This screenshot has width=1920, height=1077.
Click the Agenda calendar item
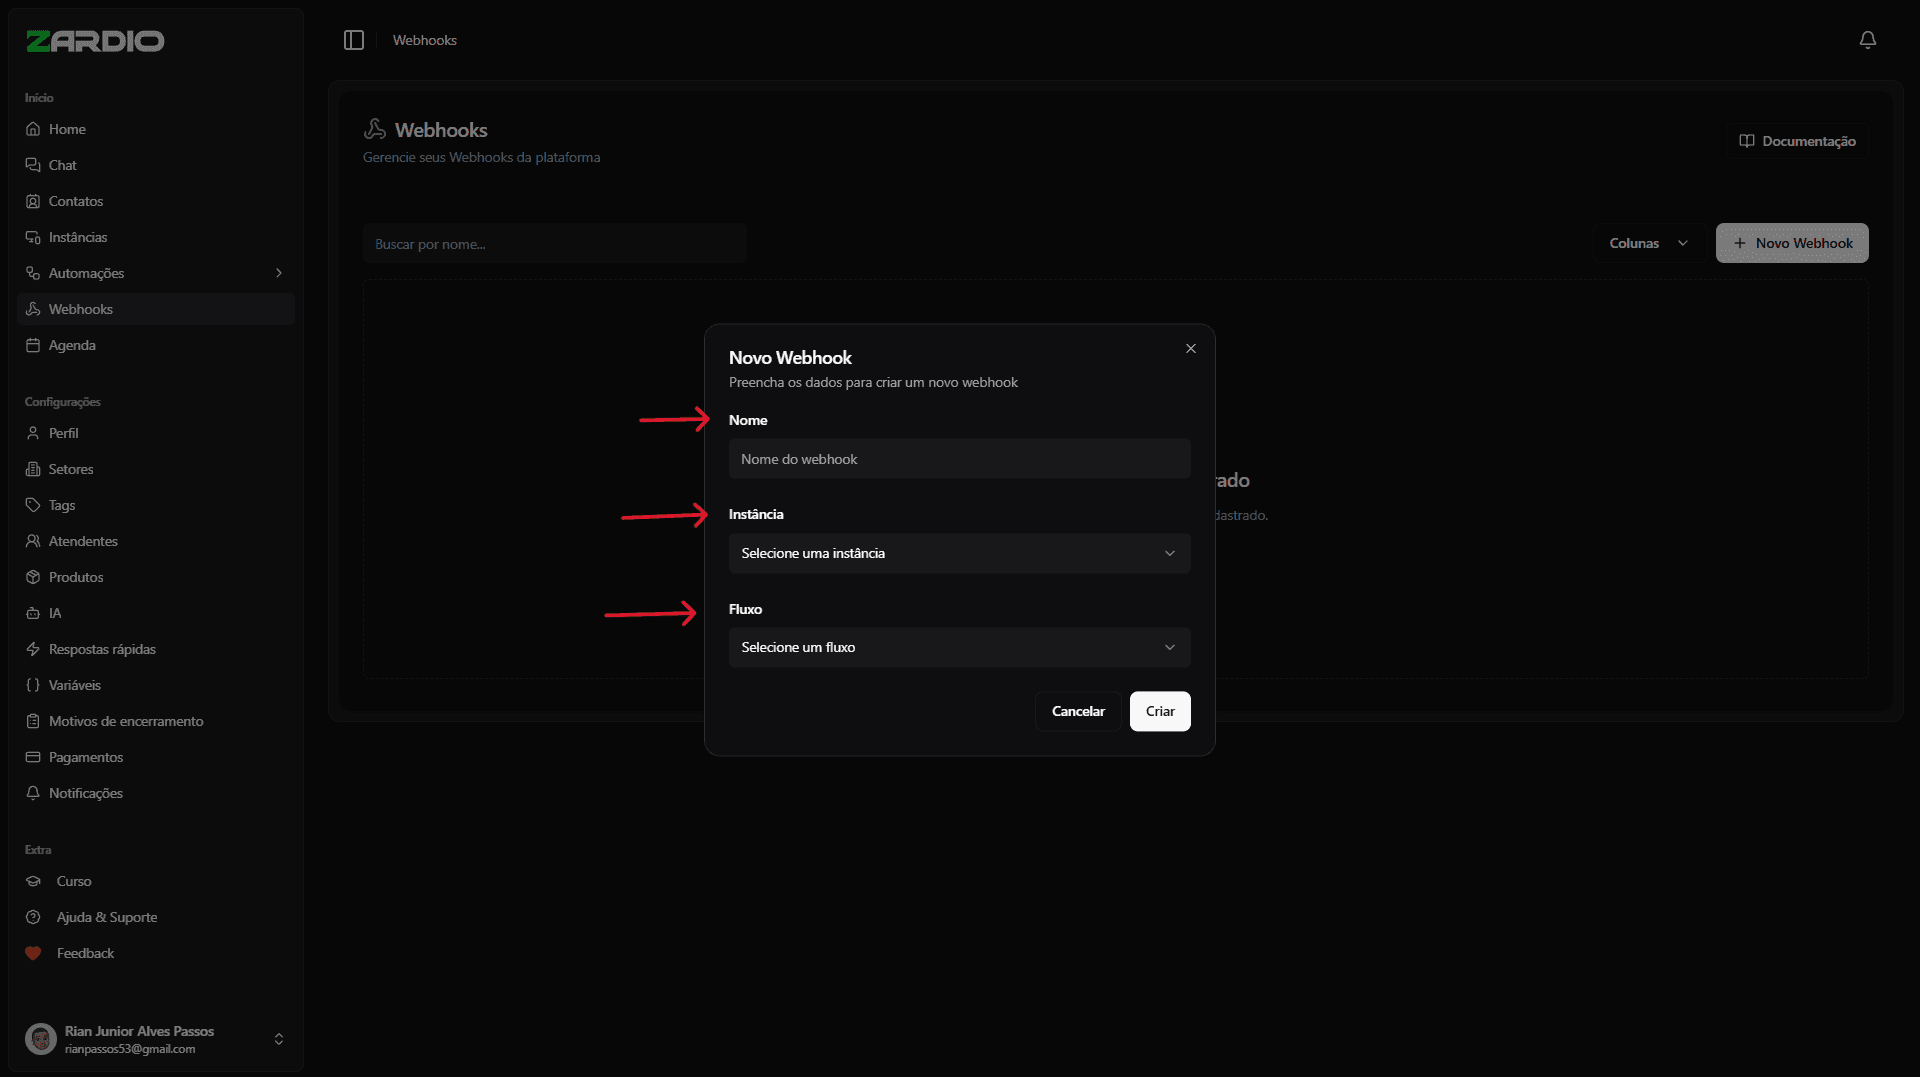click(72, 345)
